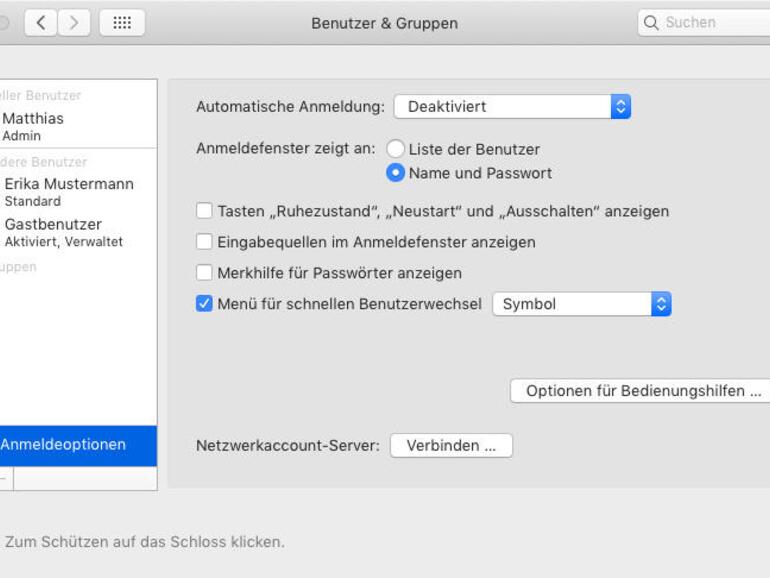Show all preferences grid button

click(x=122, y=22)
